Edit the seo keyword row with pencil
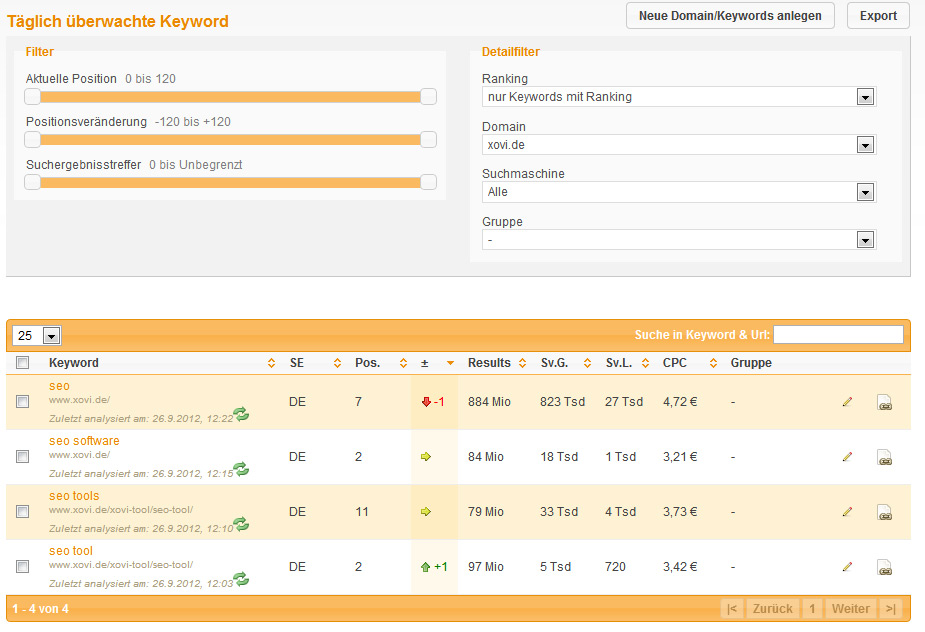 point(847,402)
